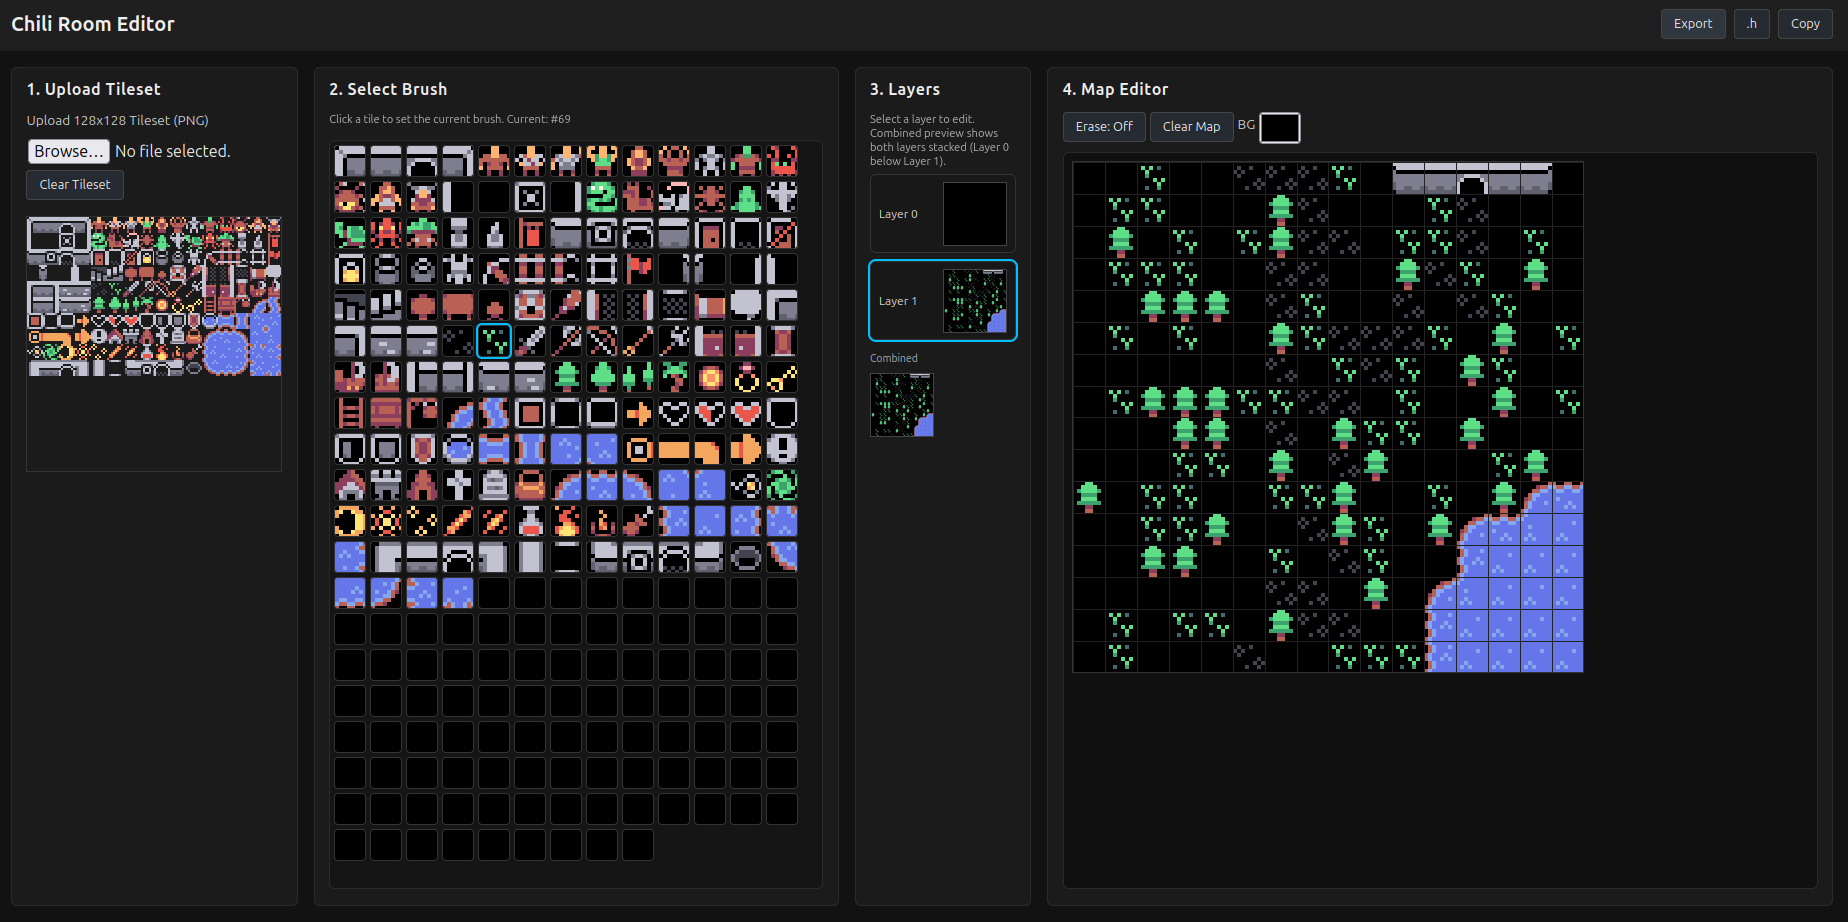Viewport: 1848px width, 922px height.
Task: Copy the map data
Action: [1805, 24]
